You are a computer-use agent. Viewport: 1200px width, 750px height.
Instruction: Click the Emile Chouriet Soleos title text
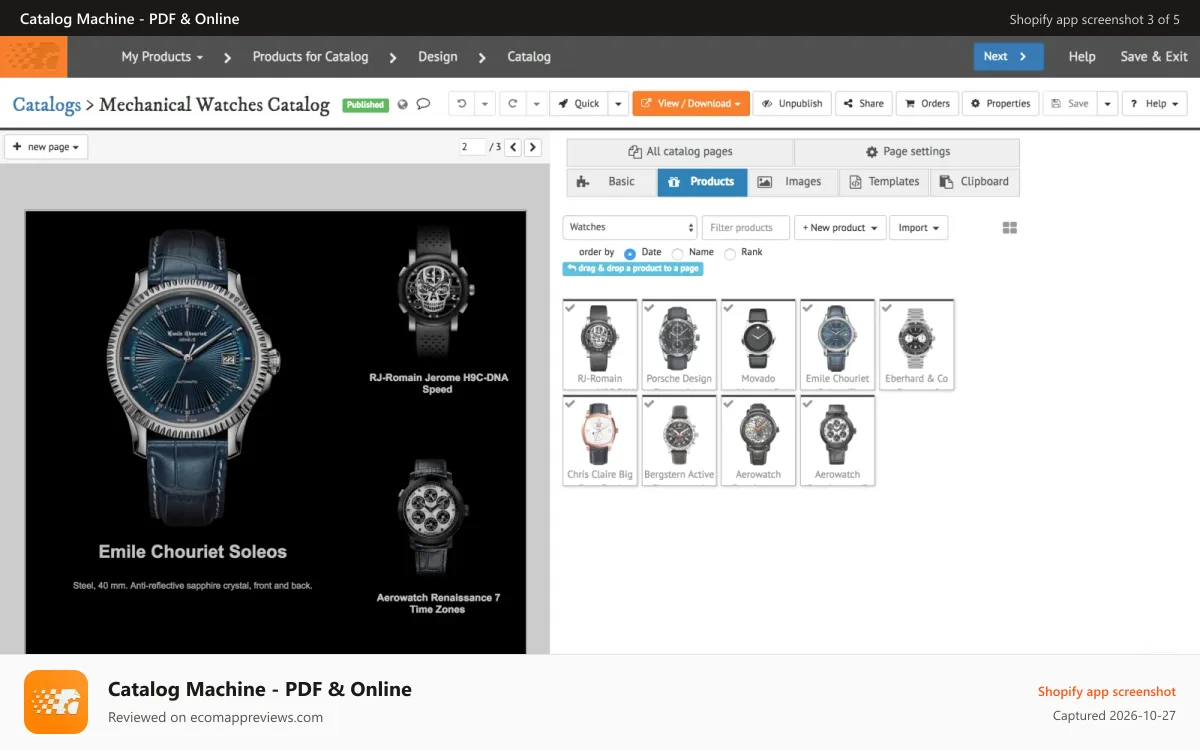193,552
